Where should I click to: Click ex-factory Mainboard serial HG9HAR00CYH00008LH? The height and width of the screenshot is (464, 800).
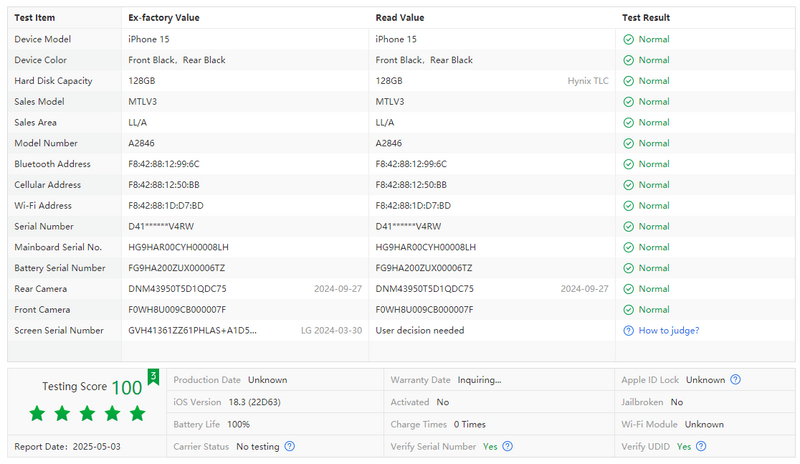point(178,247)
